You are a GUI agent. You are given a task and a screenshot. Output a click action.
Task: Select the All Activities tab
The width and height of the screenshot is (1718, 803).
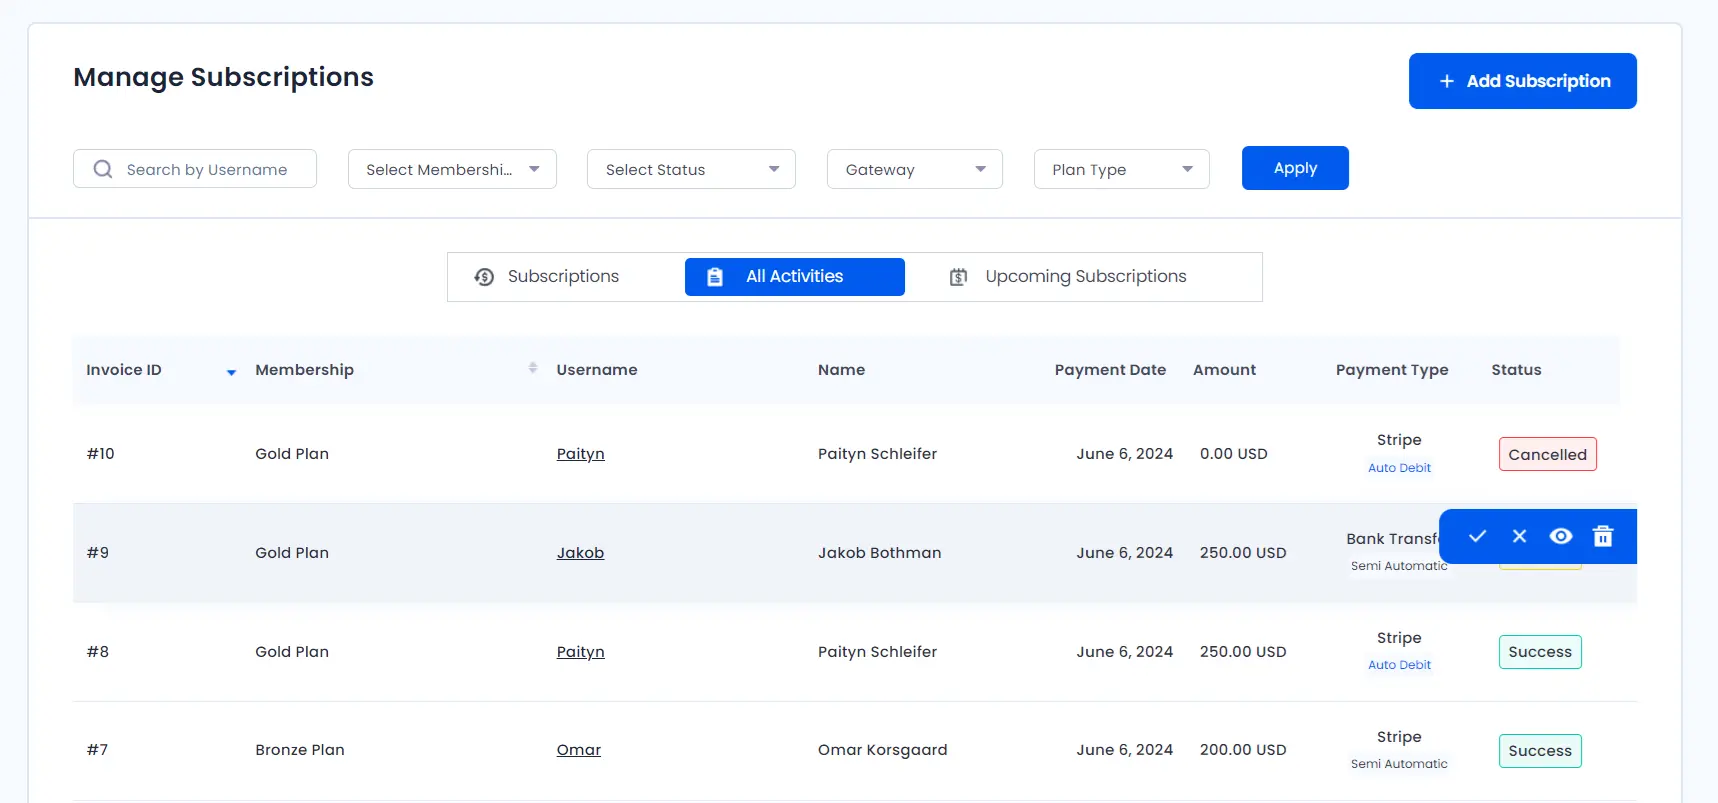pos(795,277)
